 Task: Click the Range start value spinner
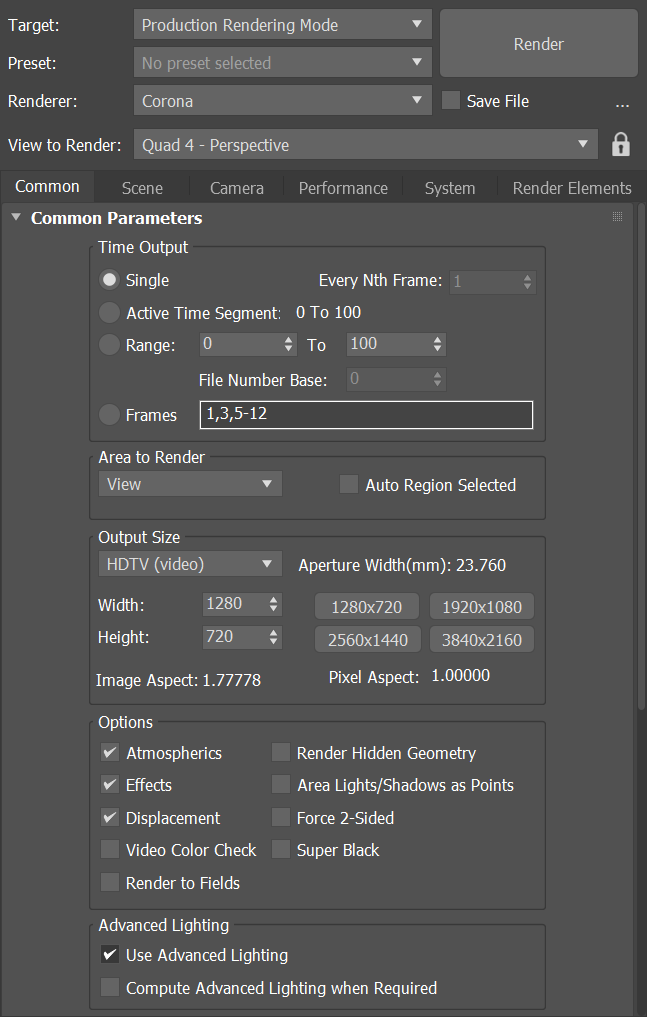pos(289,345)
